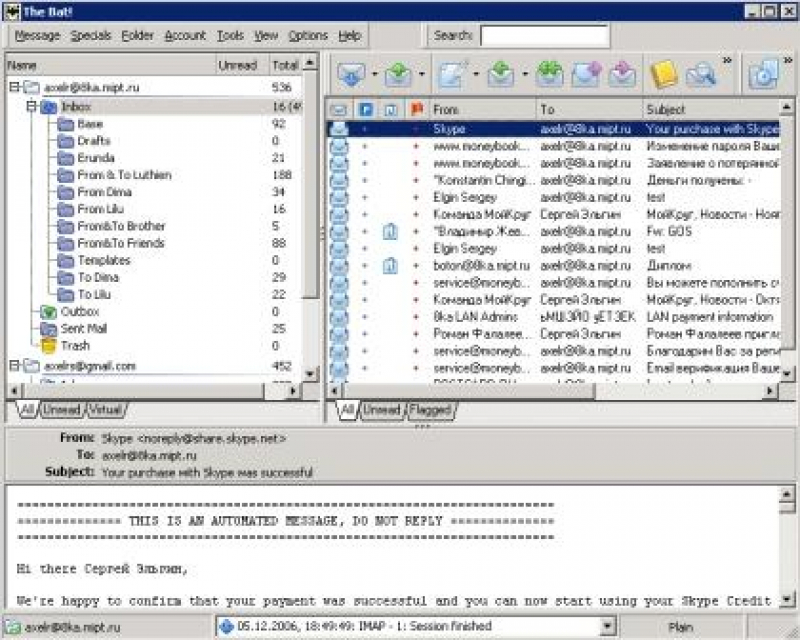Click the status bar account icon for axelr@8ka.mipt.ru

point(12,627)
